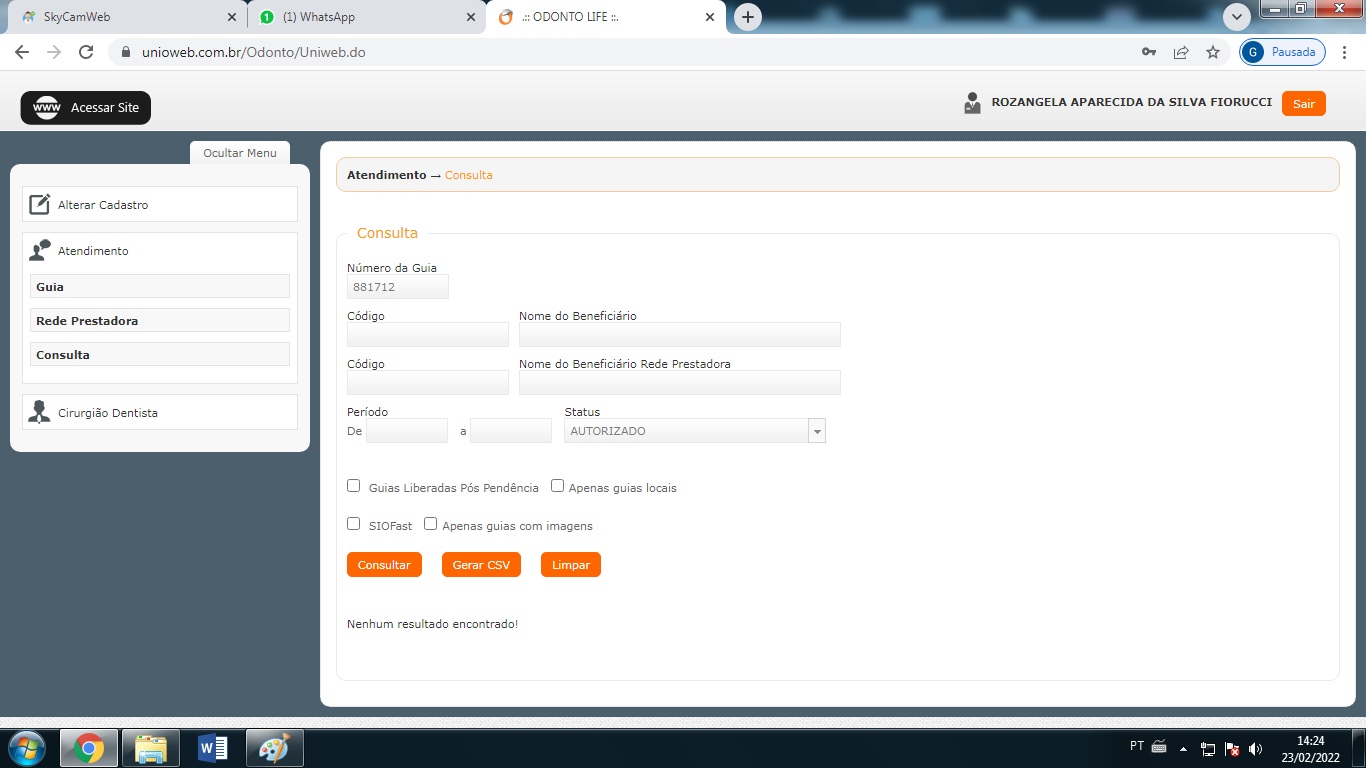Open the Status dropdown showing AUTORIZADO
This screenshot has height=768, width=1366.
695,431
